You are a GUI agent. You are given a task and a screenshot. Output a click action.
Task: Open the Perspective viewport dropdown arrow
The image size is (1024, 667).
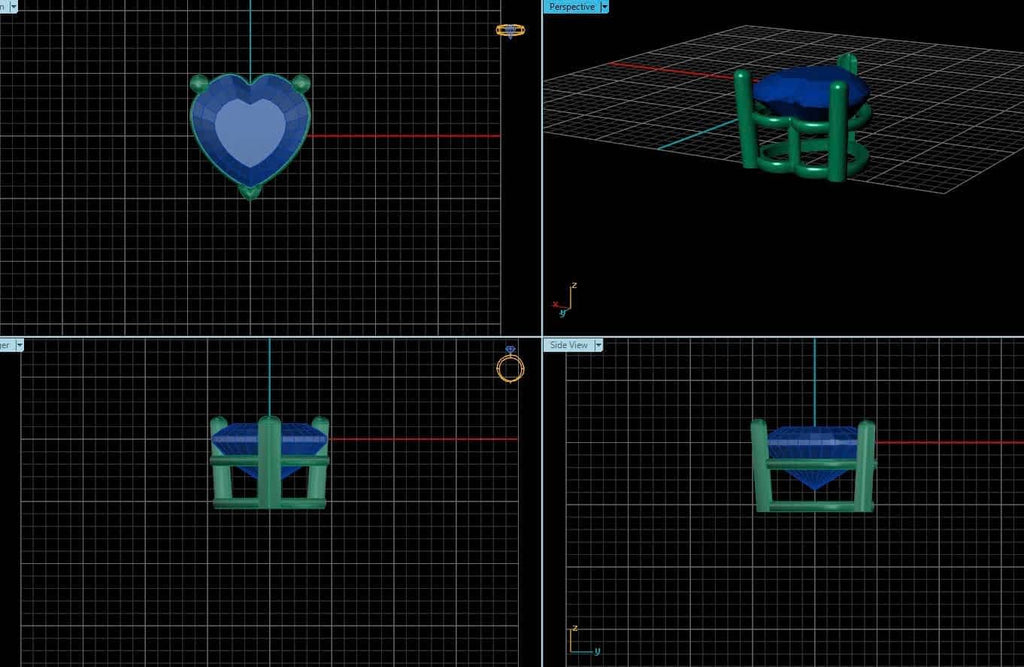pyautogui.click(x=605, y=7)
